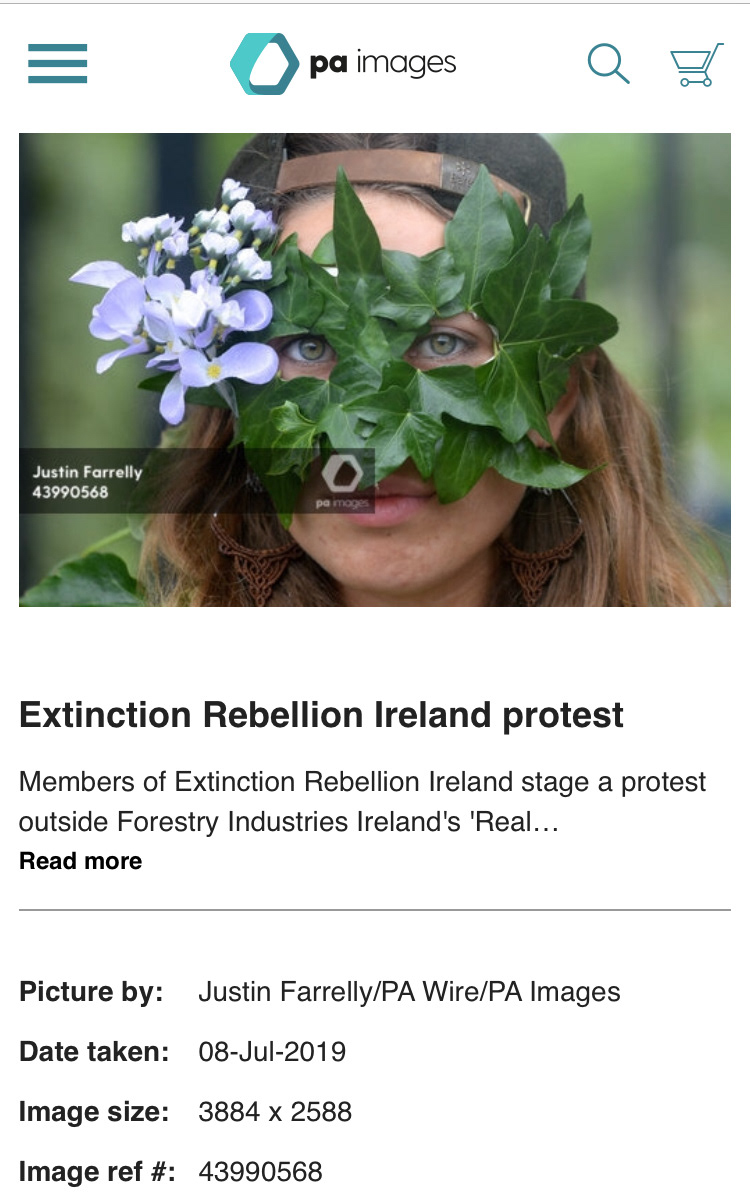
Task: Expand description with Read more
Action: (x=81, y=860)
